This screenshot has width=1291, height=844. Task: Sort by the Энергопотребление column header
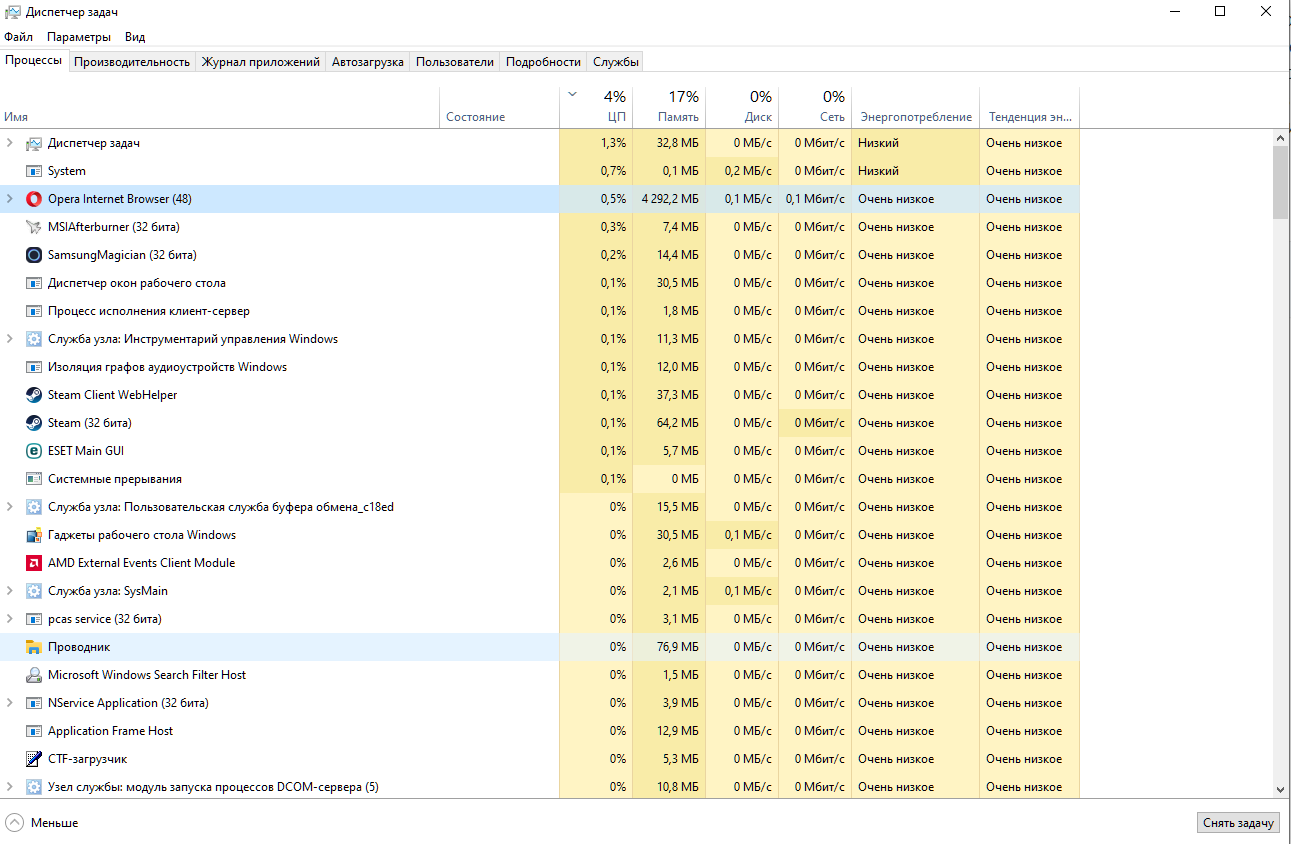click(x=916, y=108)
